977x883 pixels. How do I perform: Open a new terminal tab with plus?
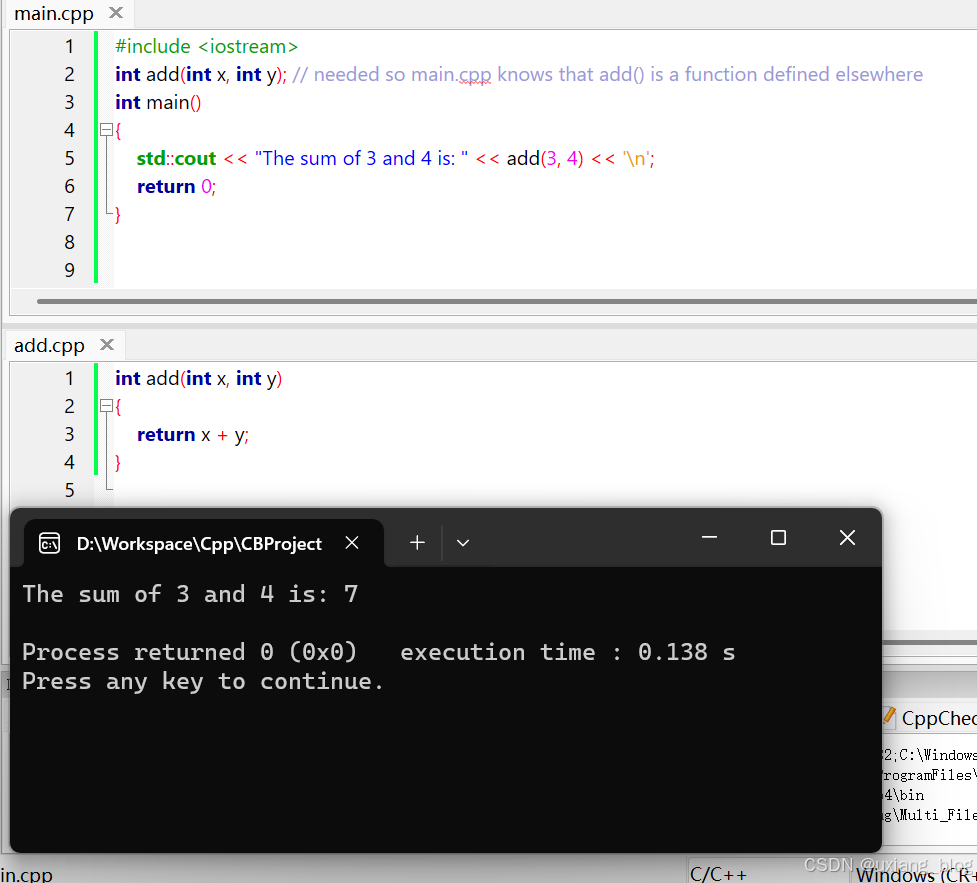[417, 543]
